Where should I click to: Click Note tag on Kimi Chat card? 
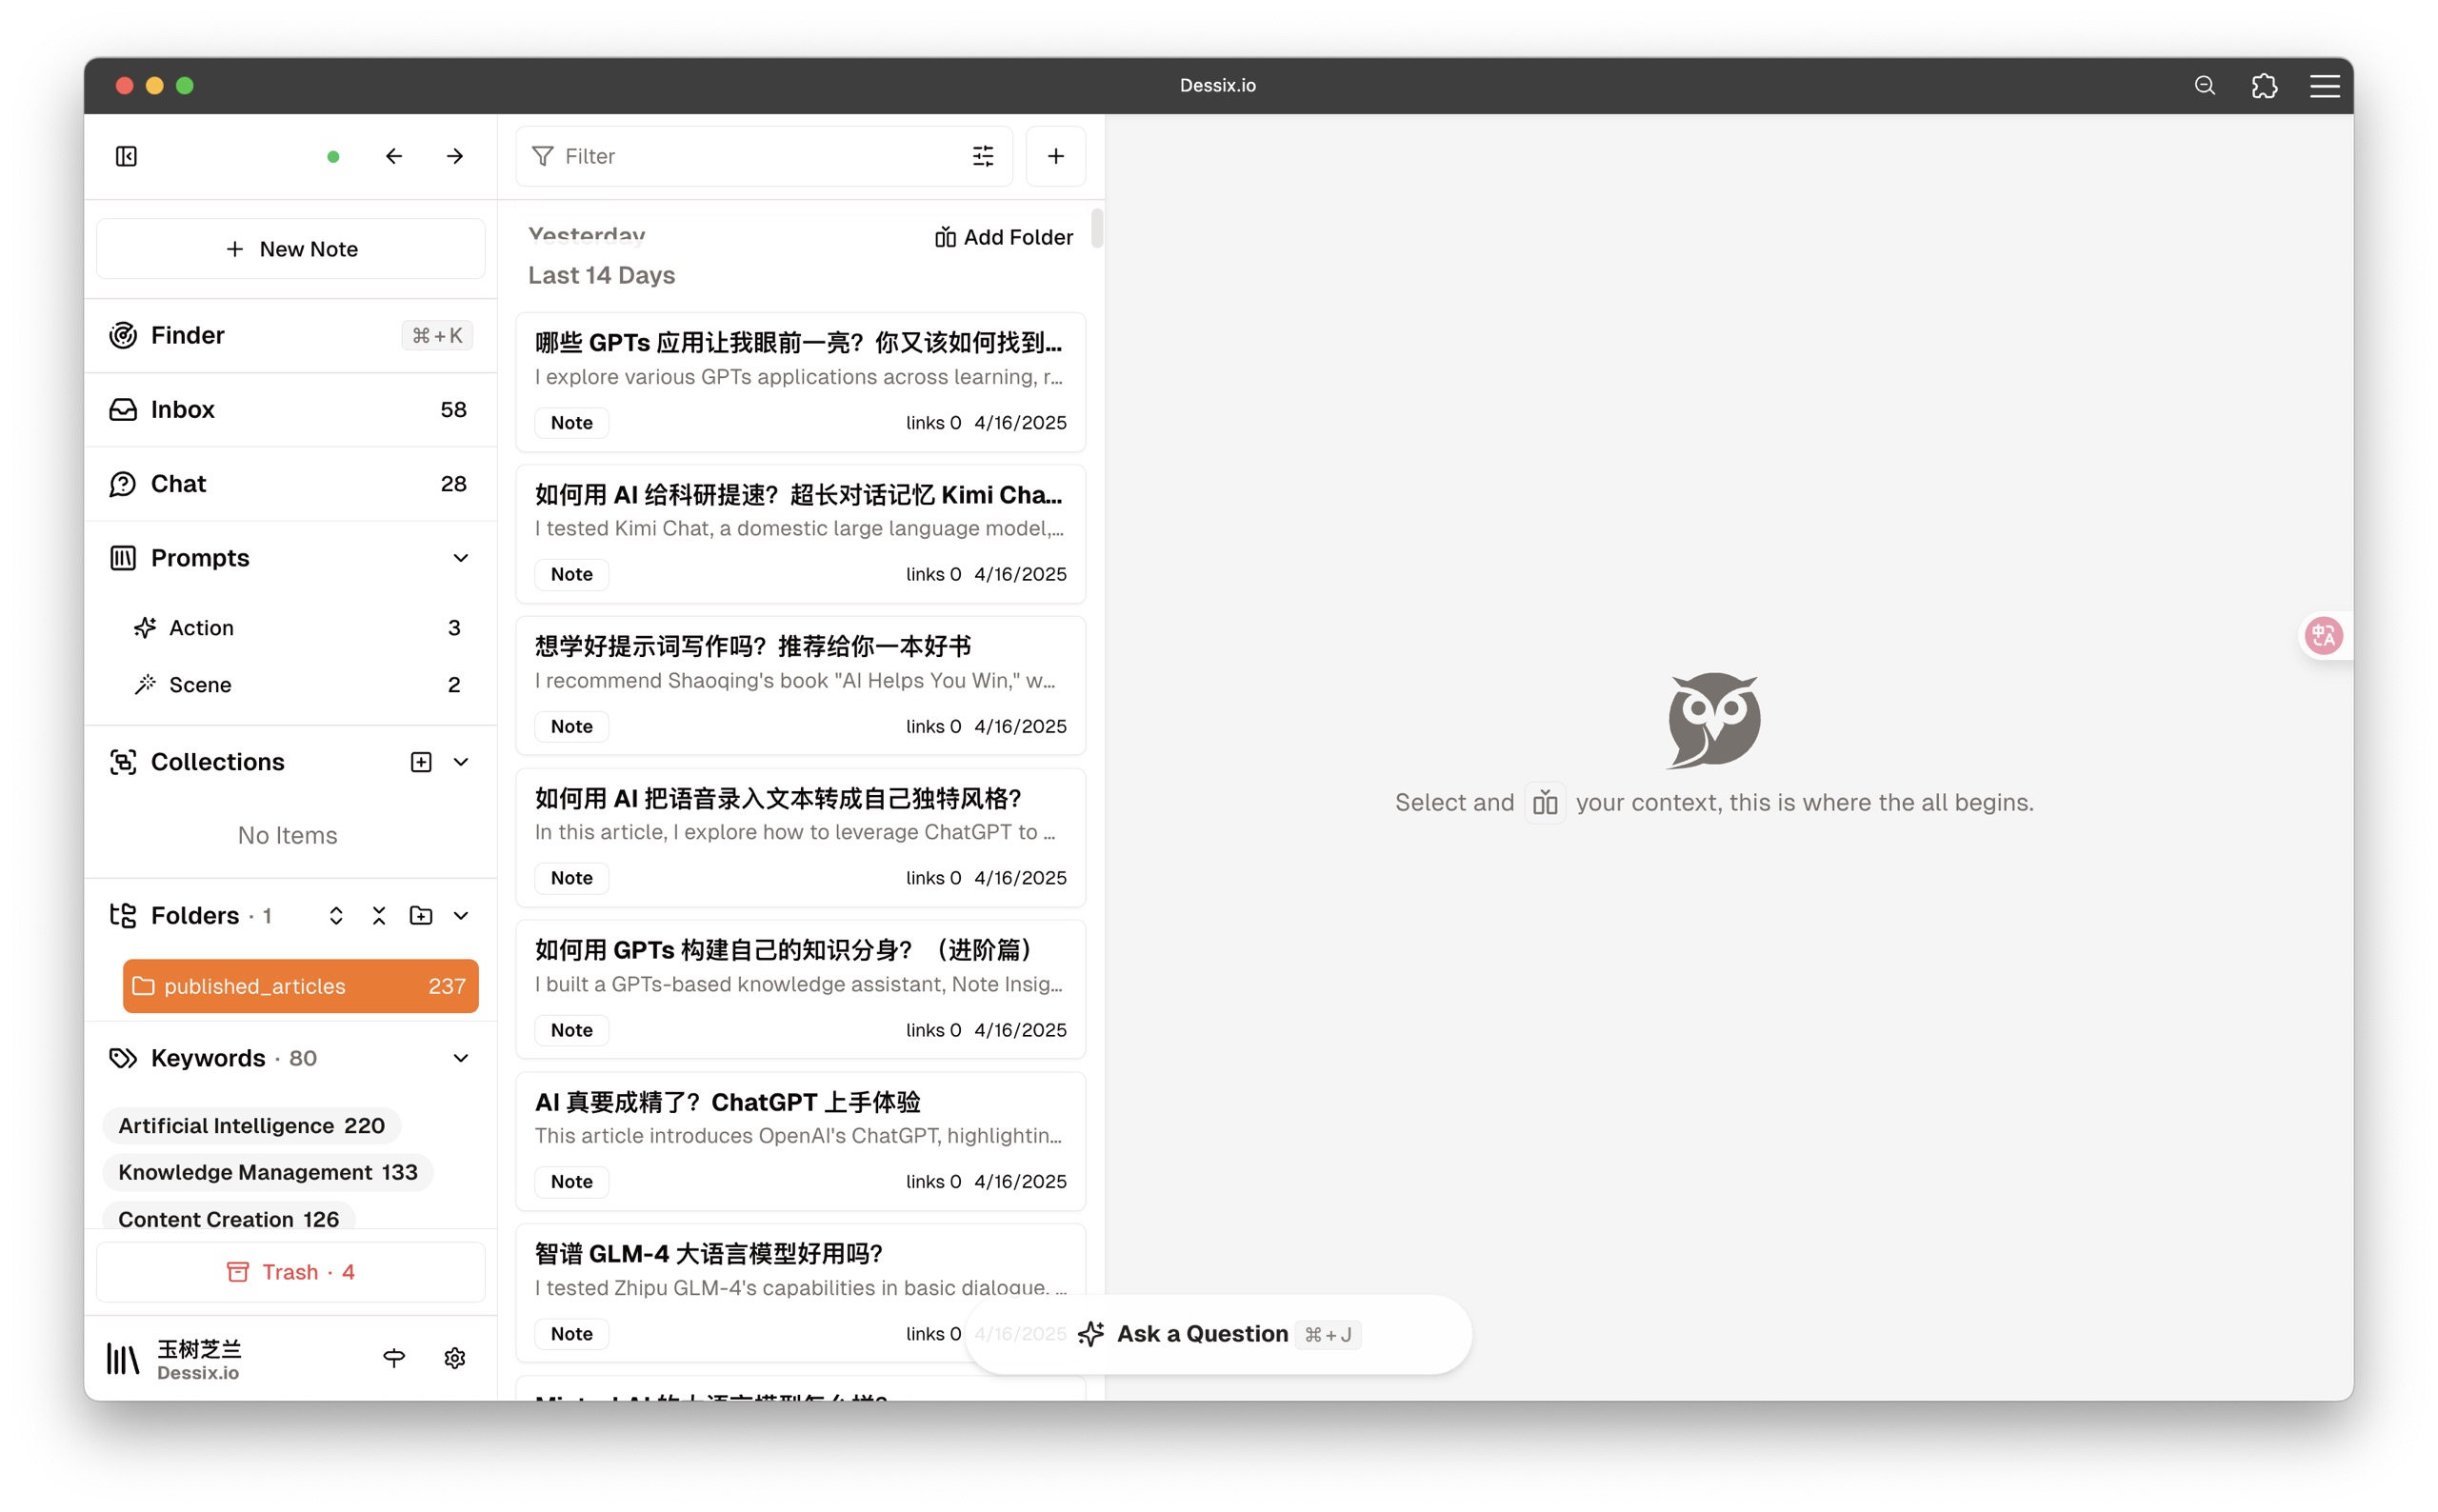[572, 575]
